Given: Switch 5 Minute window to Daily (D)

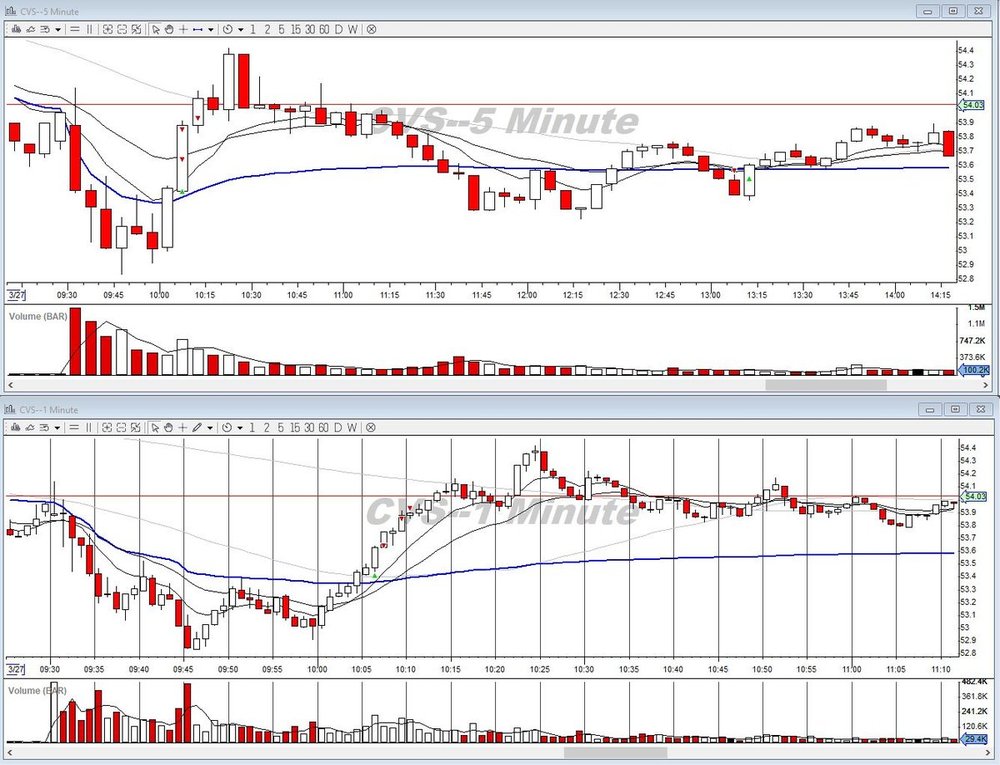Looking at the screenshot, I should [x=339, y=29].
